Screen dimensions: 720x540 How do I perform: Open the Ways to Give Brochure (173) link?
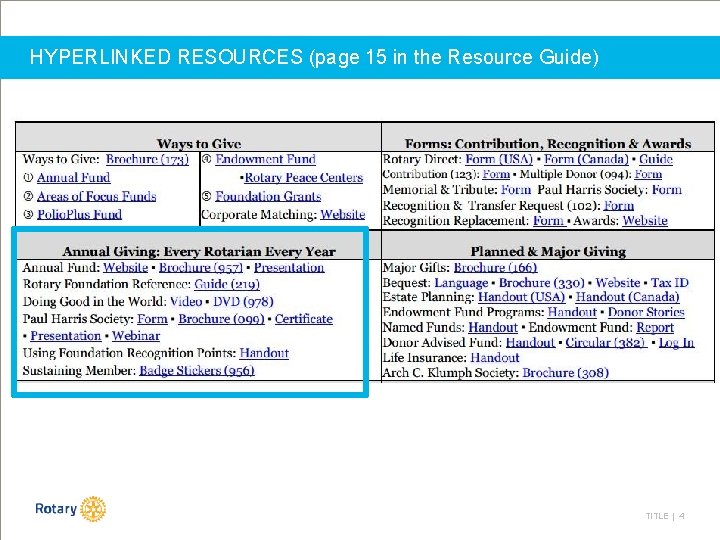pos(147,159)
